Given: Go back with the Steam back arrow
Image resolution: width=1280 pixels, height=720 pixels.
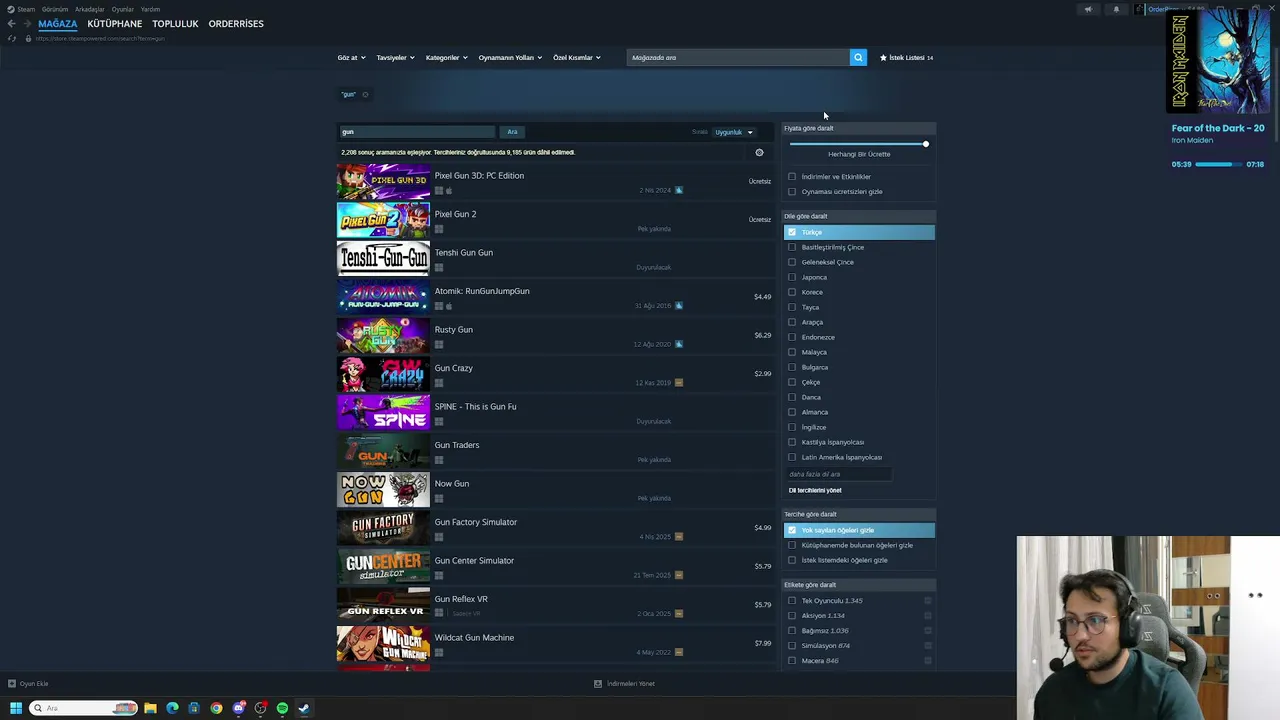Looking at the screenshot, I should tap(11, 24).
